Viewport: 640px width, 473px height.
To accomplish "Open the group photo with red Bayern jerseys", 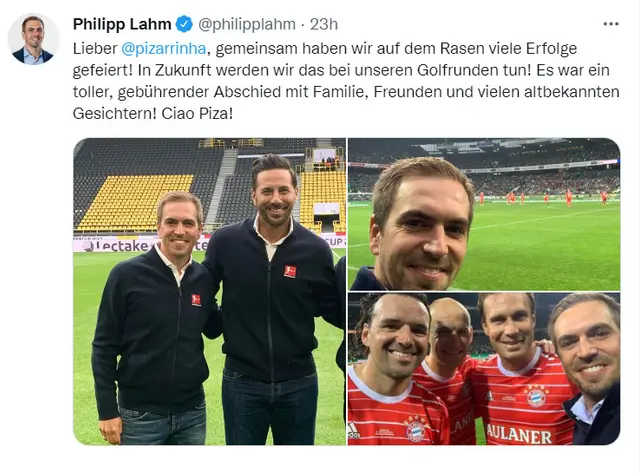I will pos(484,369).
